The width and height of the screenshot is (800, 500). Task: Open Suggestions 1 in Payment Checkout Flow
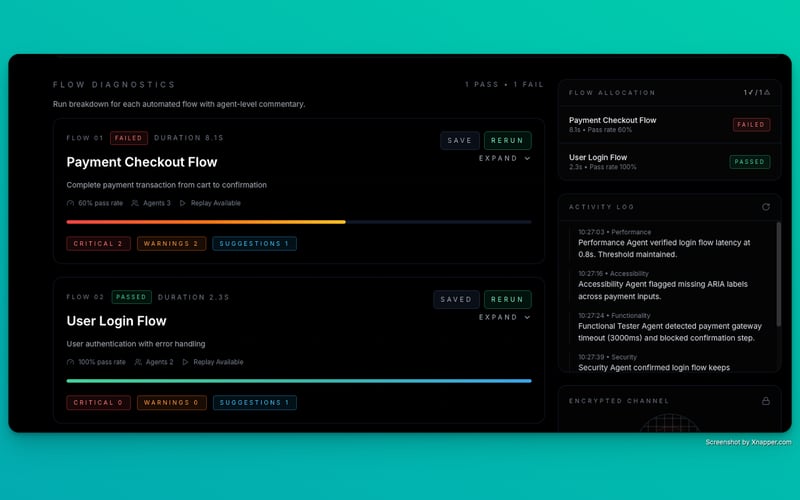[x=255, y=244]
